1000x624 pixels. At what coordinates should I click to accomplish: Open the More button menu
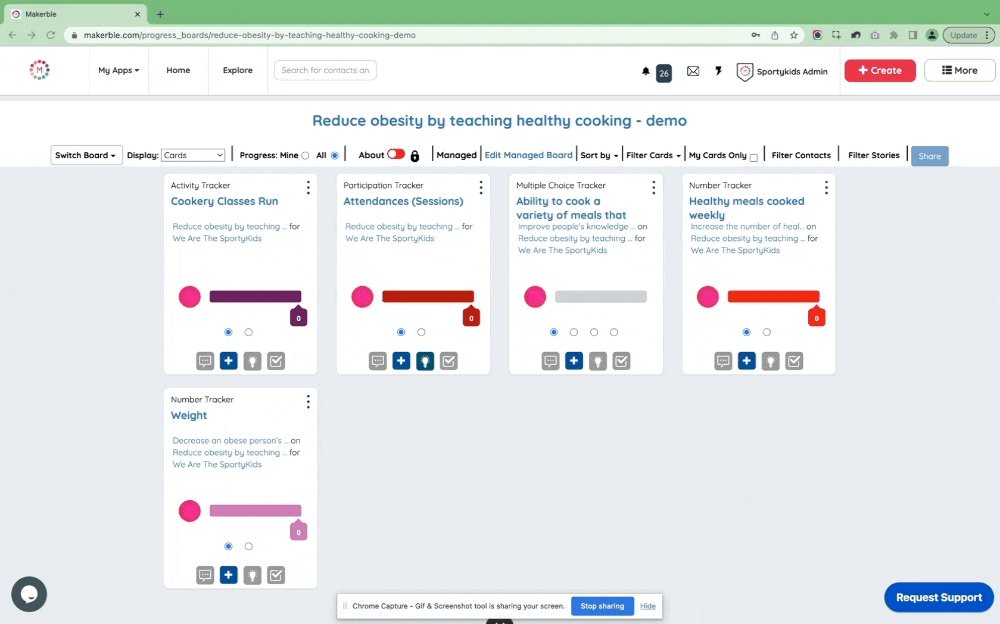[959, 70]
